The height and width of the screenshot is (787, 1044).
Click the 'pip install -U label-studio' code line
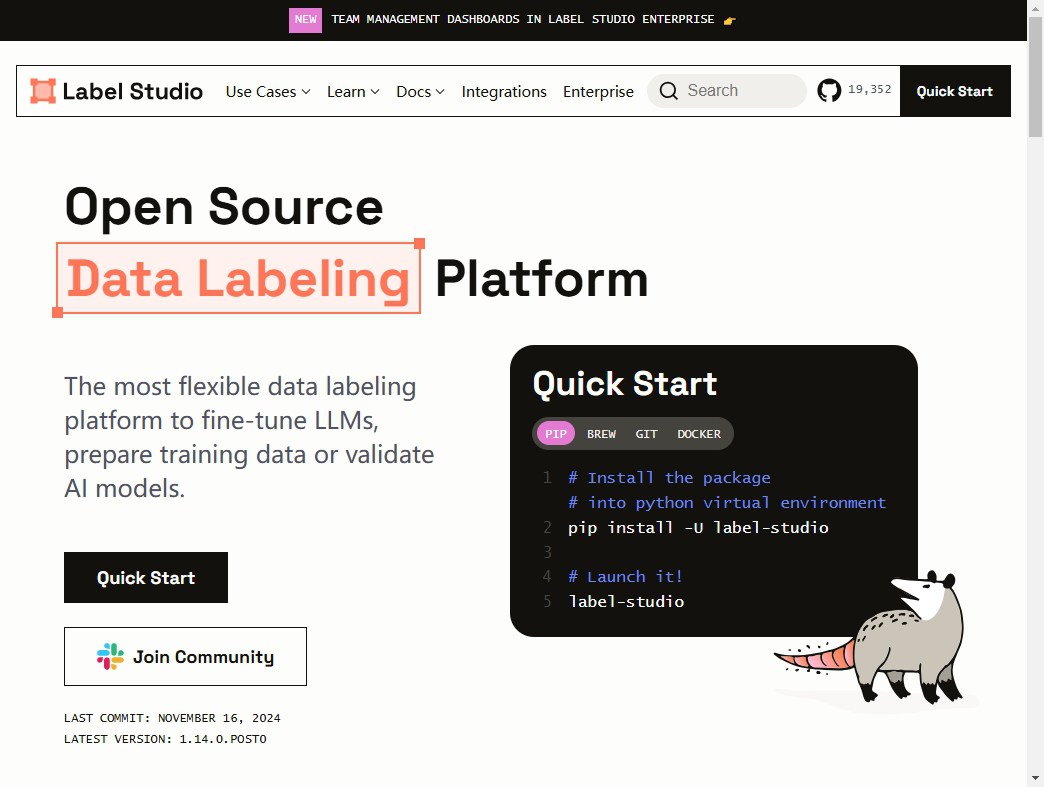[x=698, y=527]
